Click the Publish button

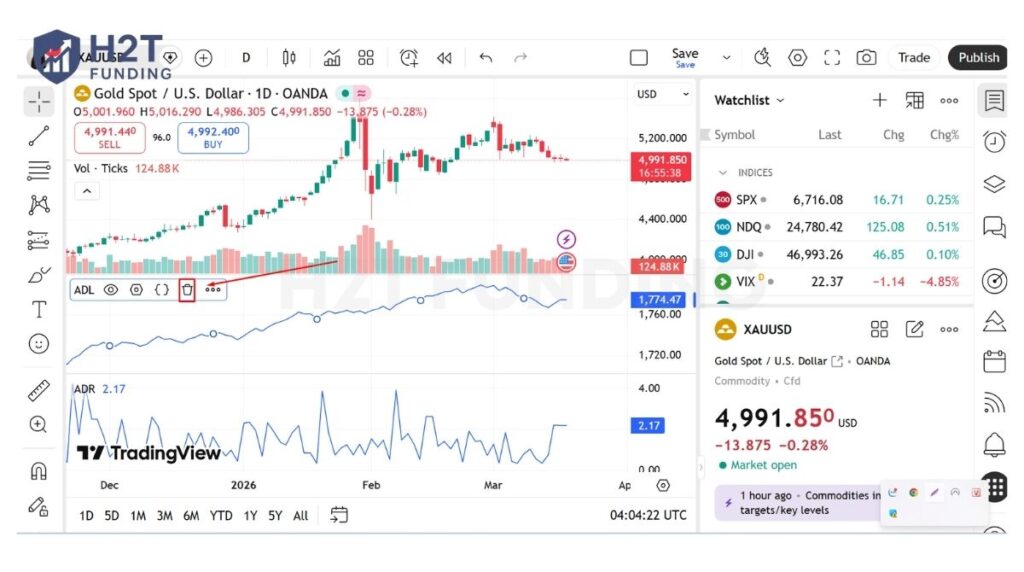[x=977, y=58]
